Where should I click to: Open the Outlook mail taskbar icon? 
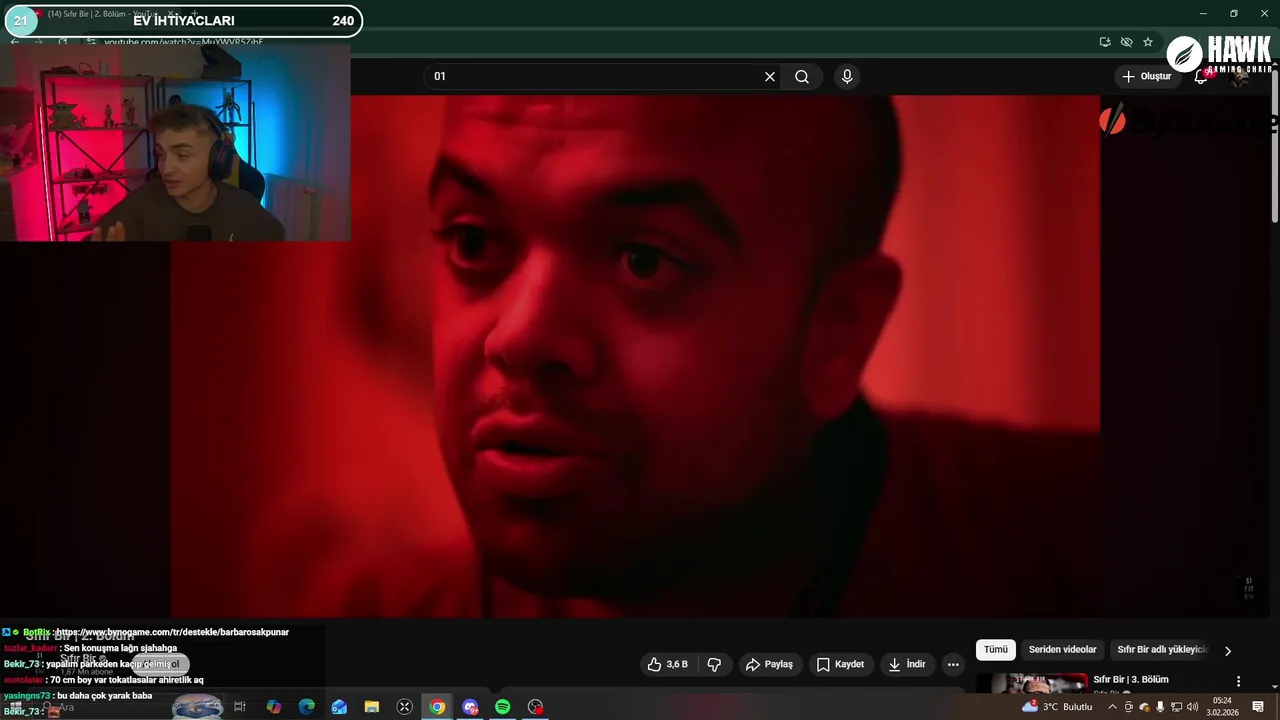339,707
